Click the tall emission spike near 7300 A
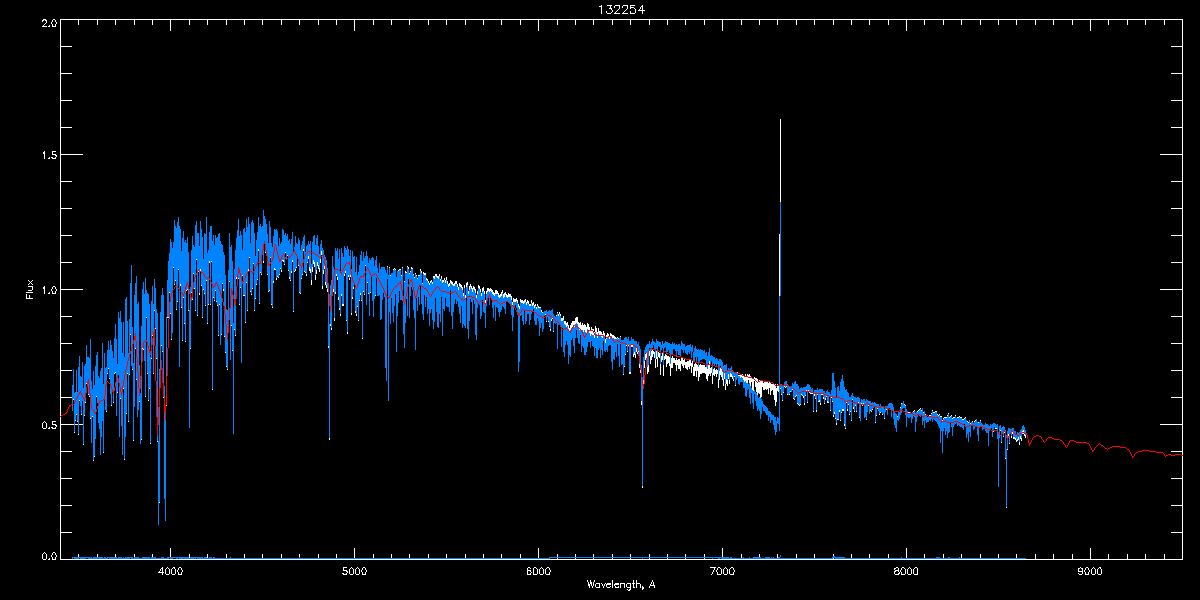 780,250
